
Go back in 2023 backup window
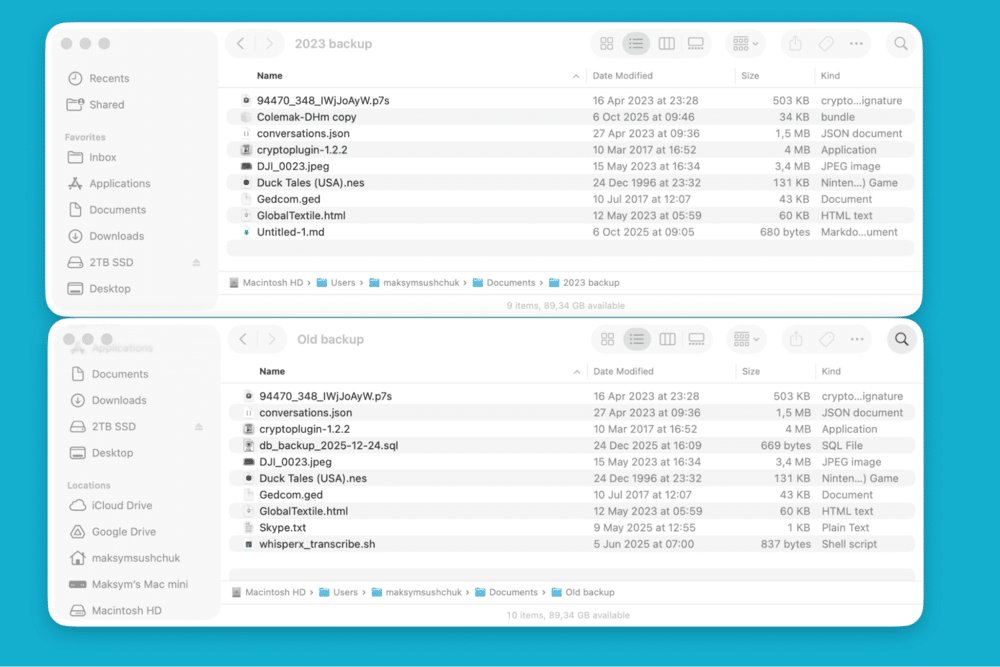240,43
